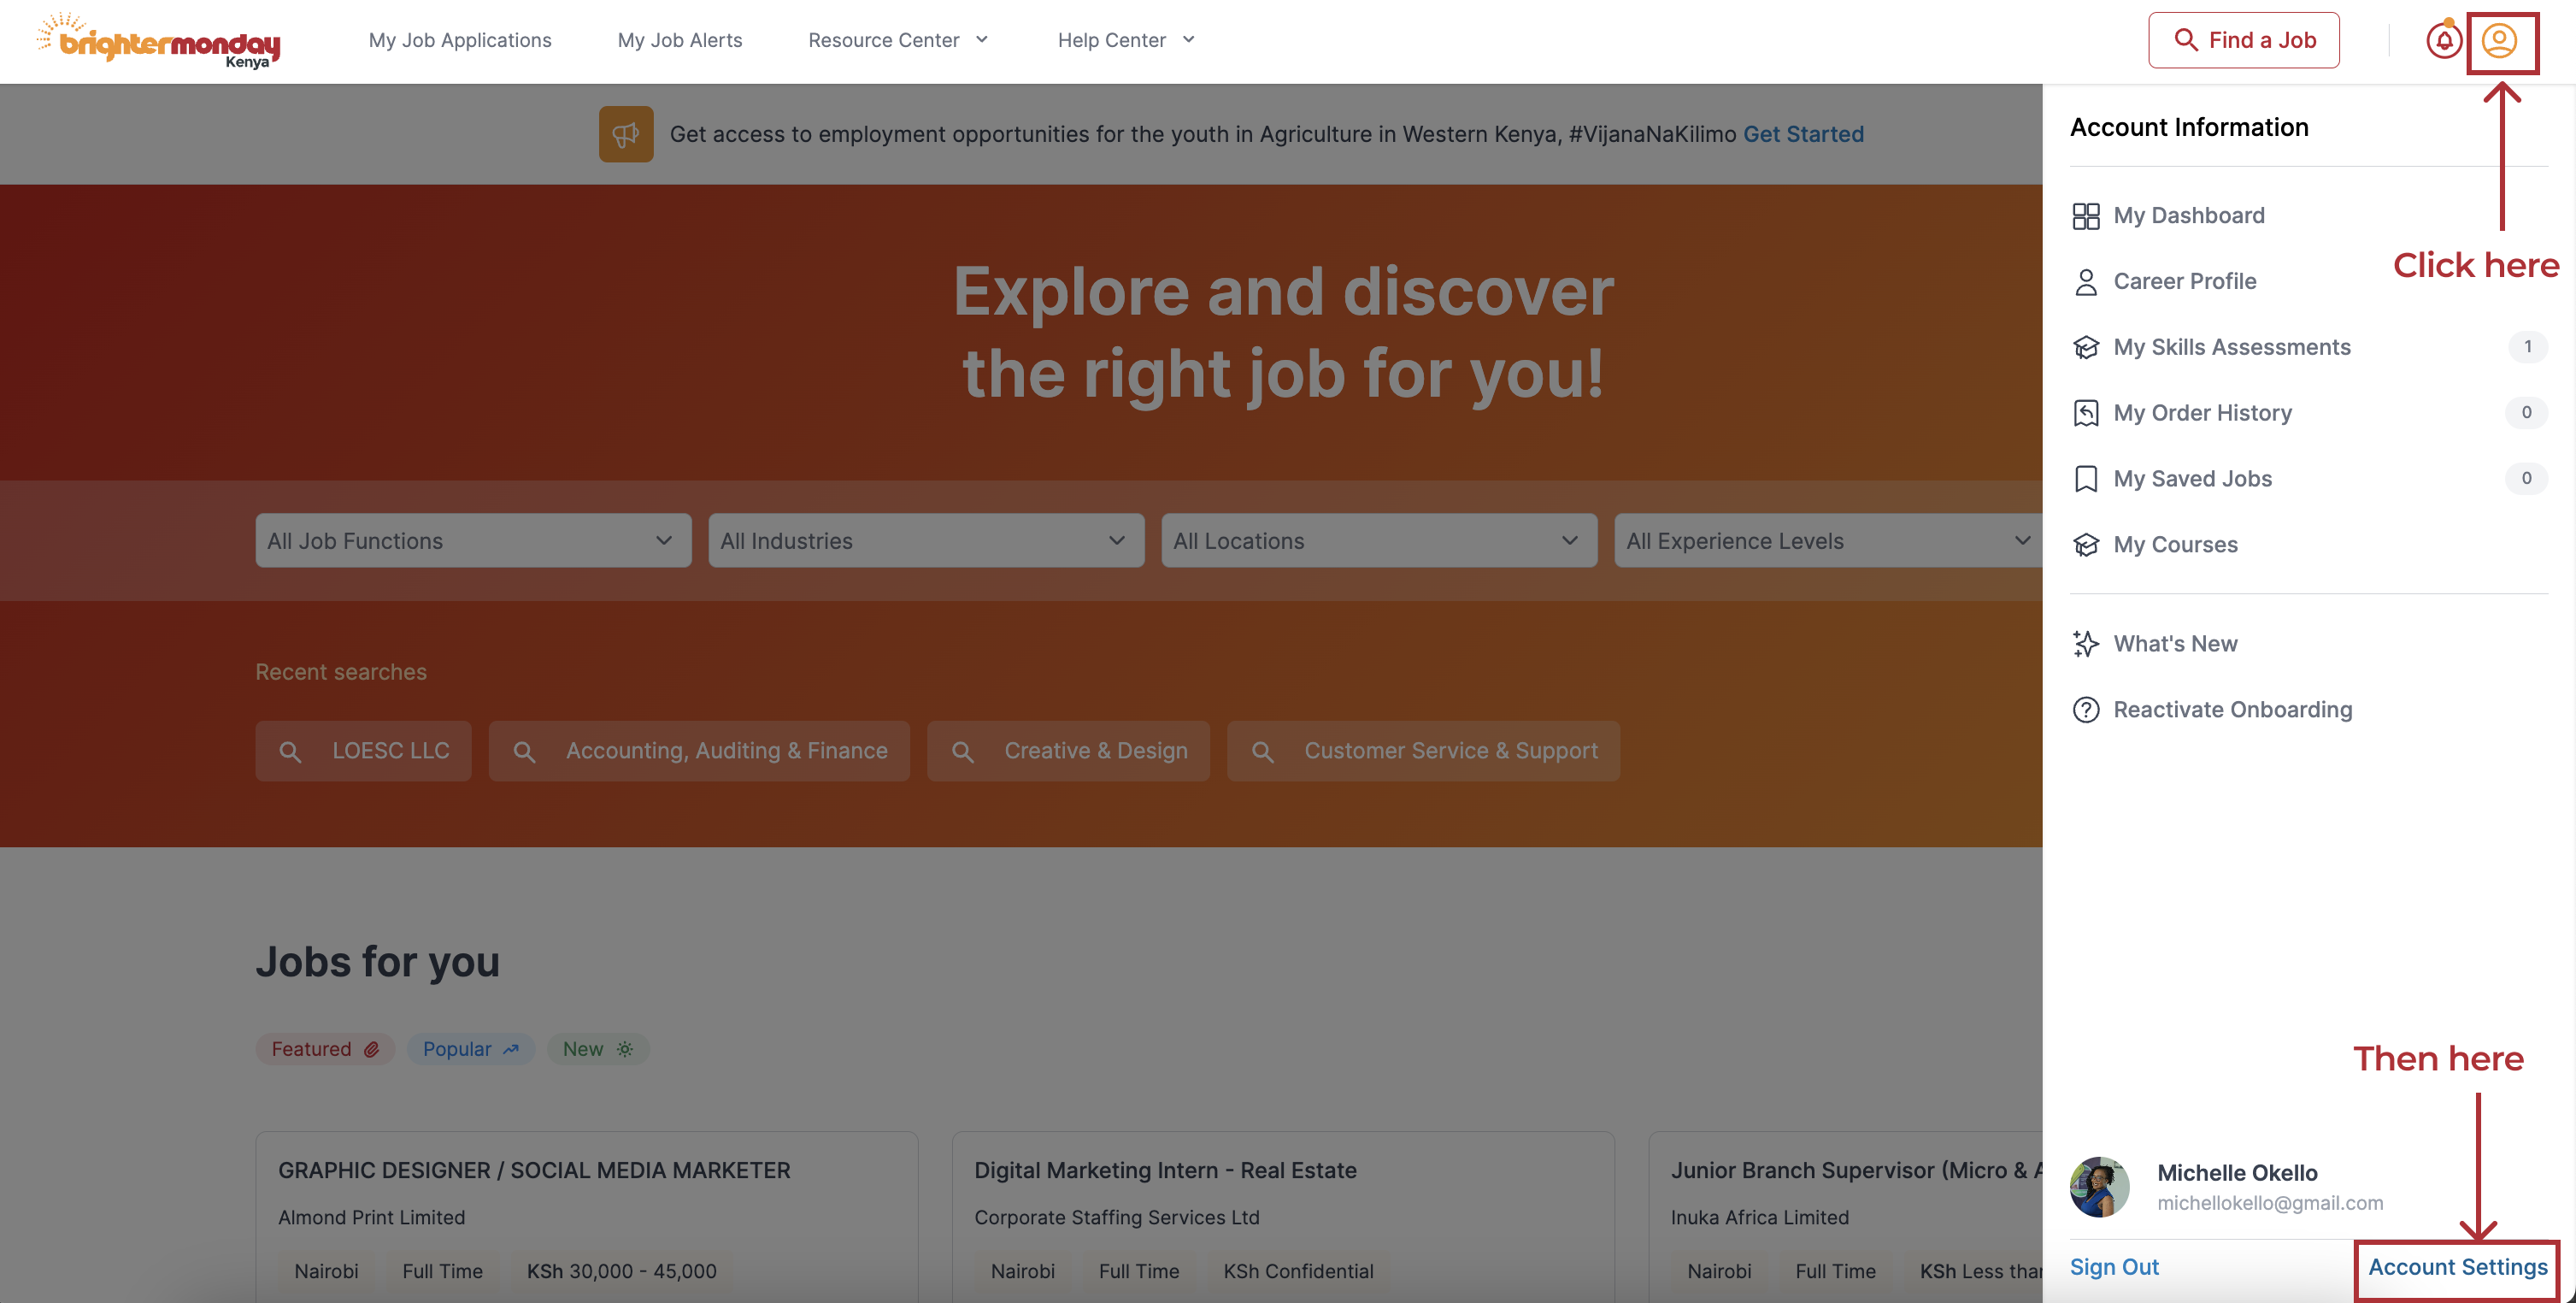
Task: Click the My Dashboard grid icon
Action: 2085,216
